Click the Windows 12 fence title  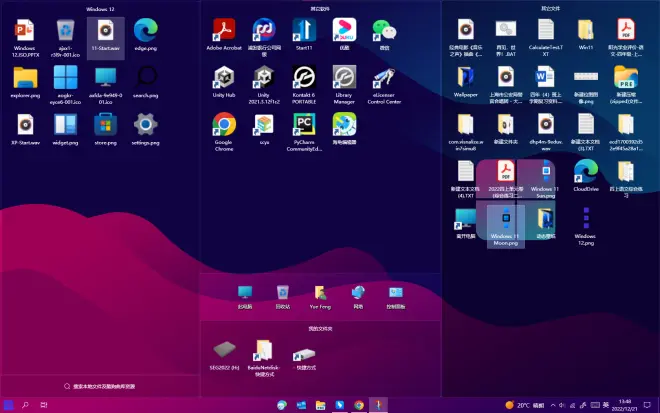pos(100,9)
